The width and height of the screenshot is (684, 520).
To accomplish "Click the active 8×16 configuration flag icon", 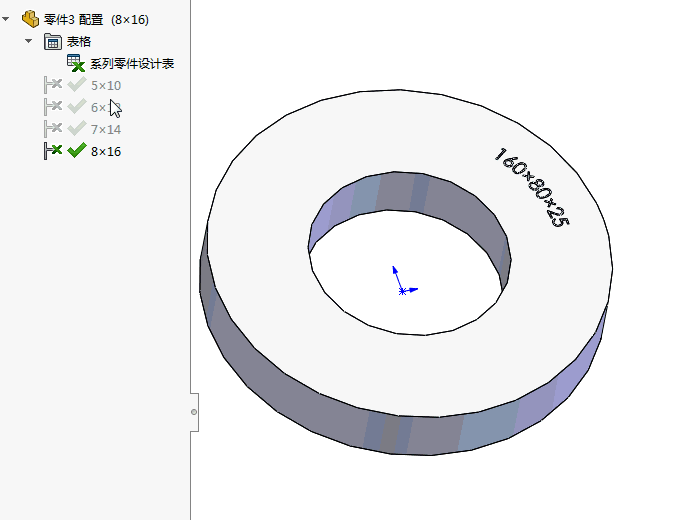I will pos(53,151).
